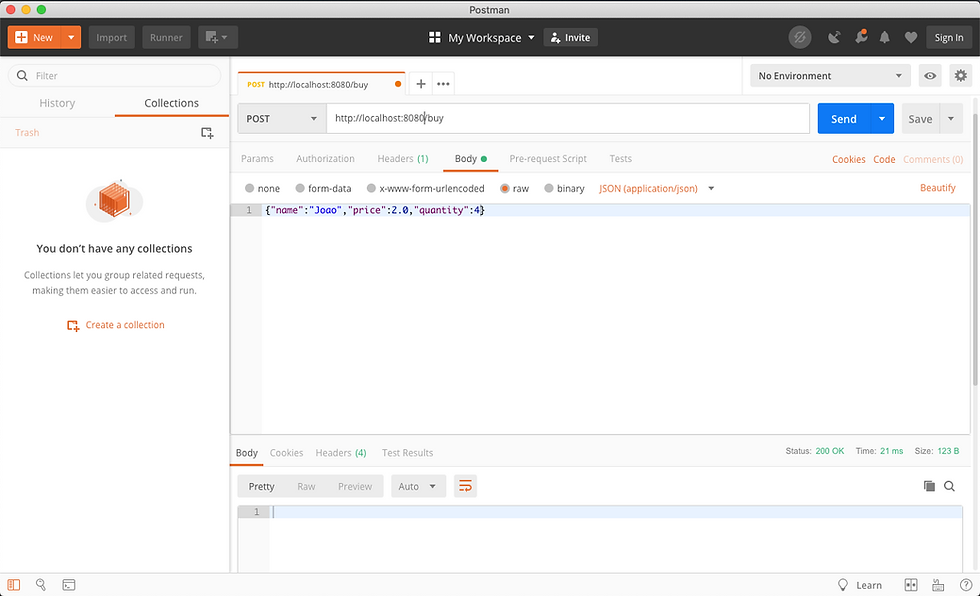
Task: Open manage environments gear icon
Action: coord(960,76)
